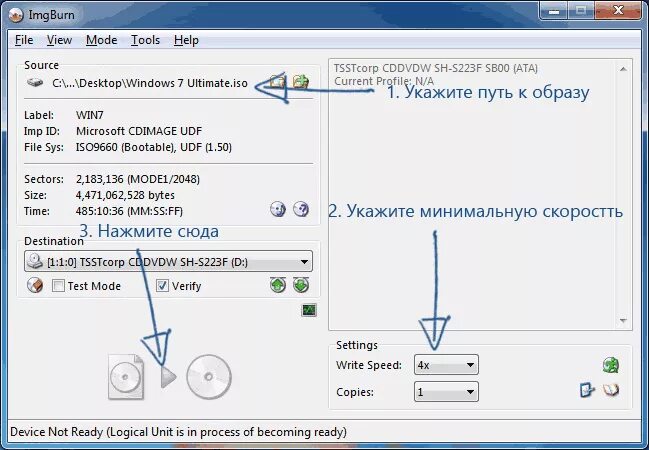Click the erase disc icon beside Test Mode
Image resolution: width=649 pixels, height=450 pixels.
pyautogui.click(x=35, y=285)
